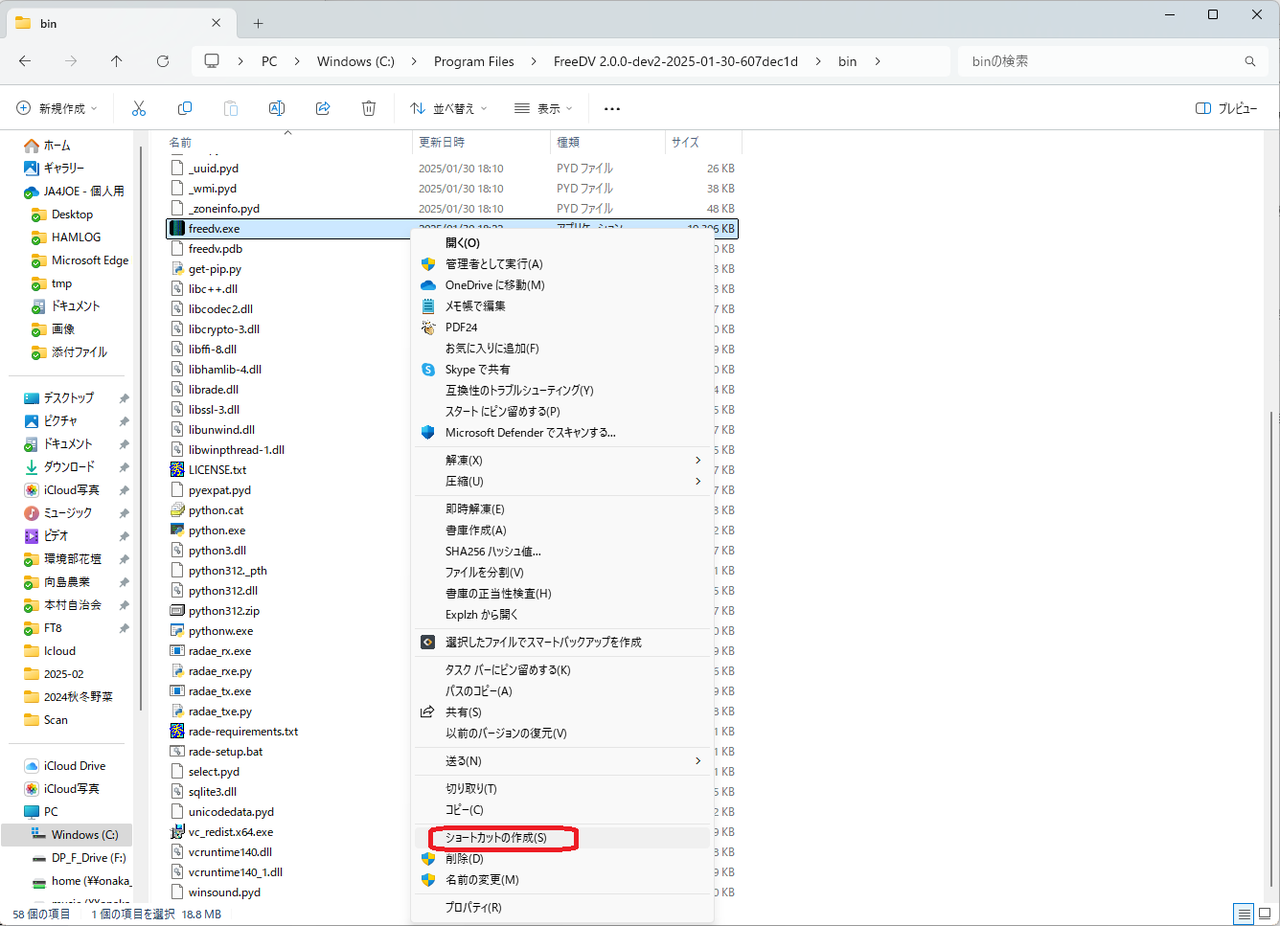Switch to details view icon in status bar
Viewport: 1280px width, 926px height.
coord(1243,914)
